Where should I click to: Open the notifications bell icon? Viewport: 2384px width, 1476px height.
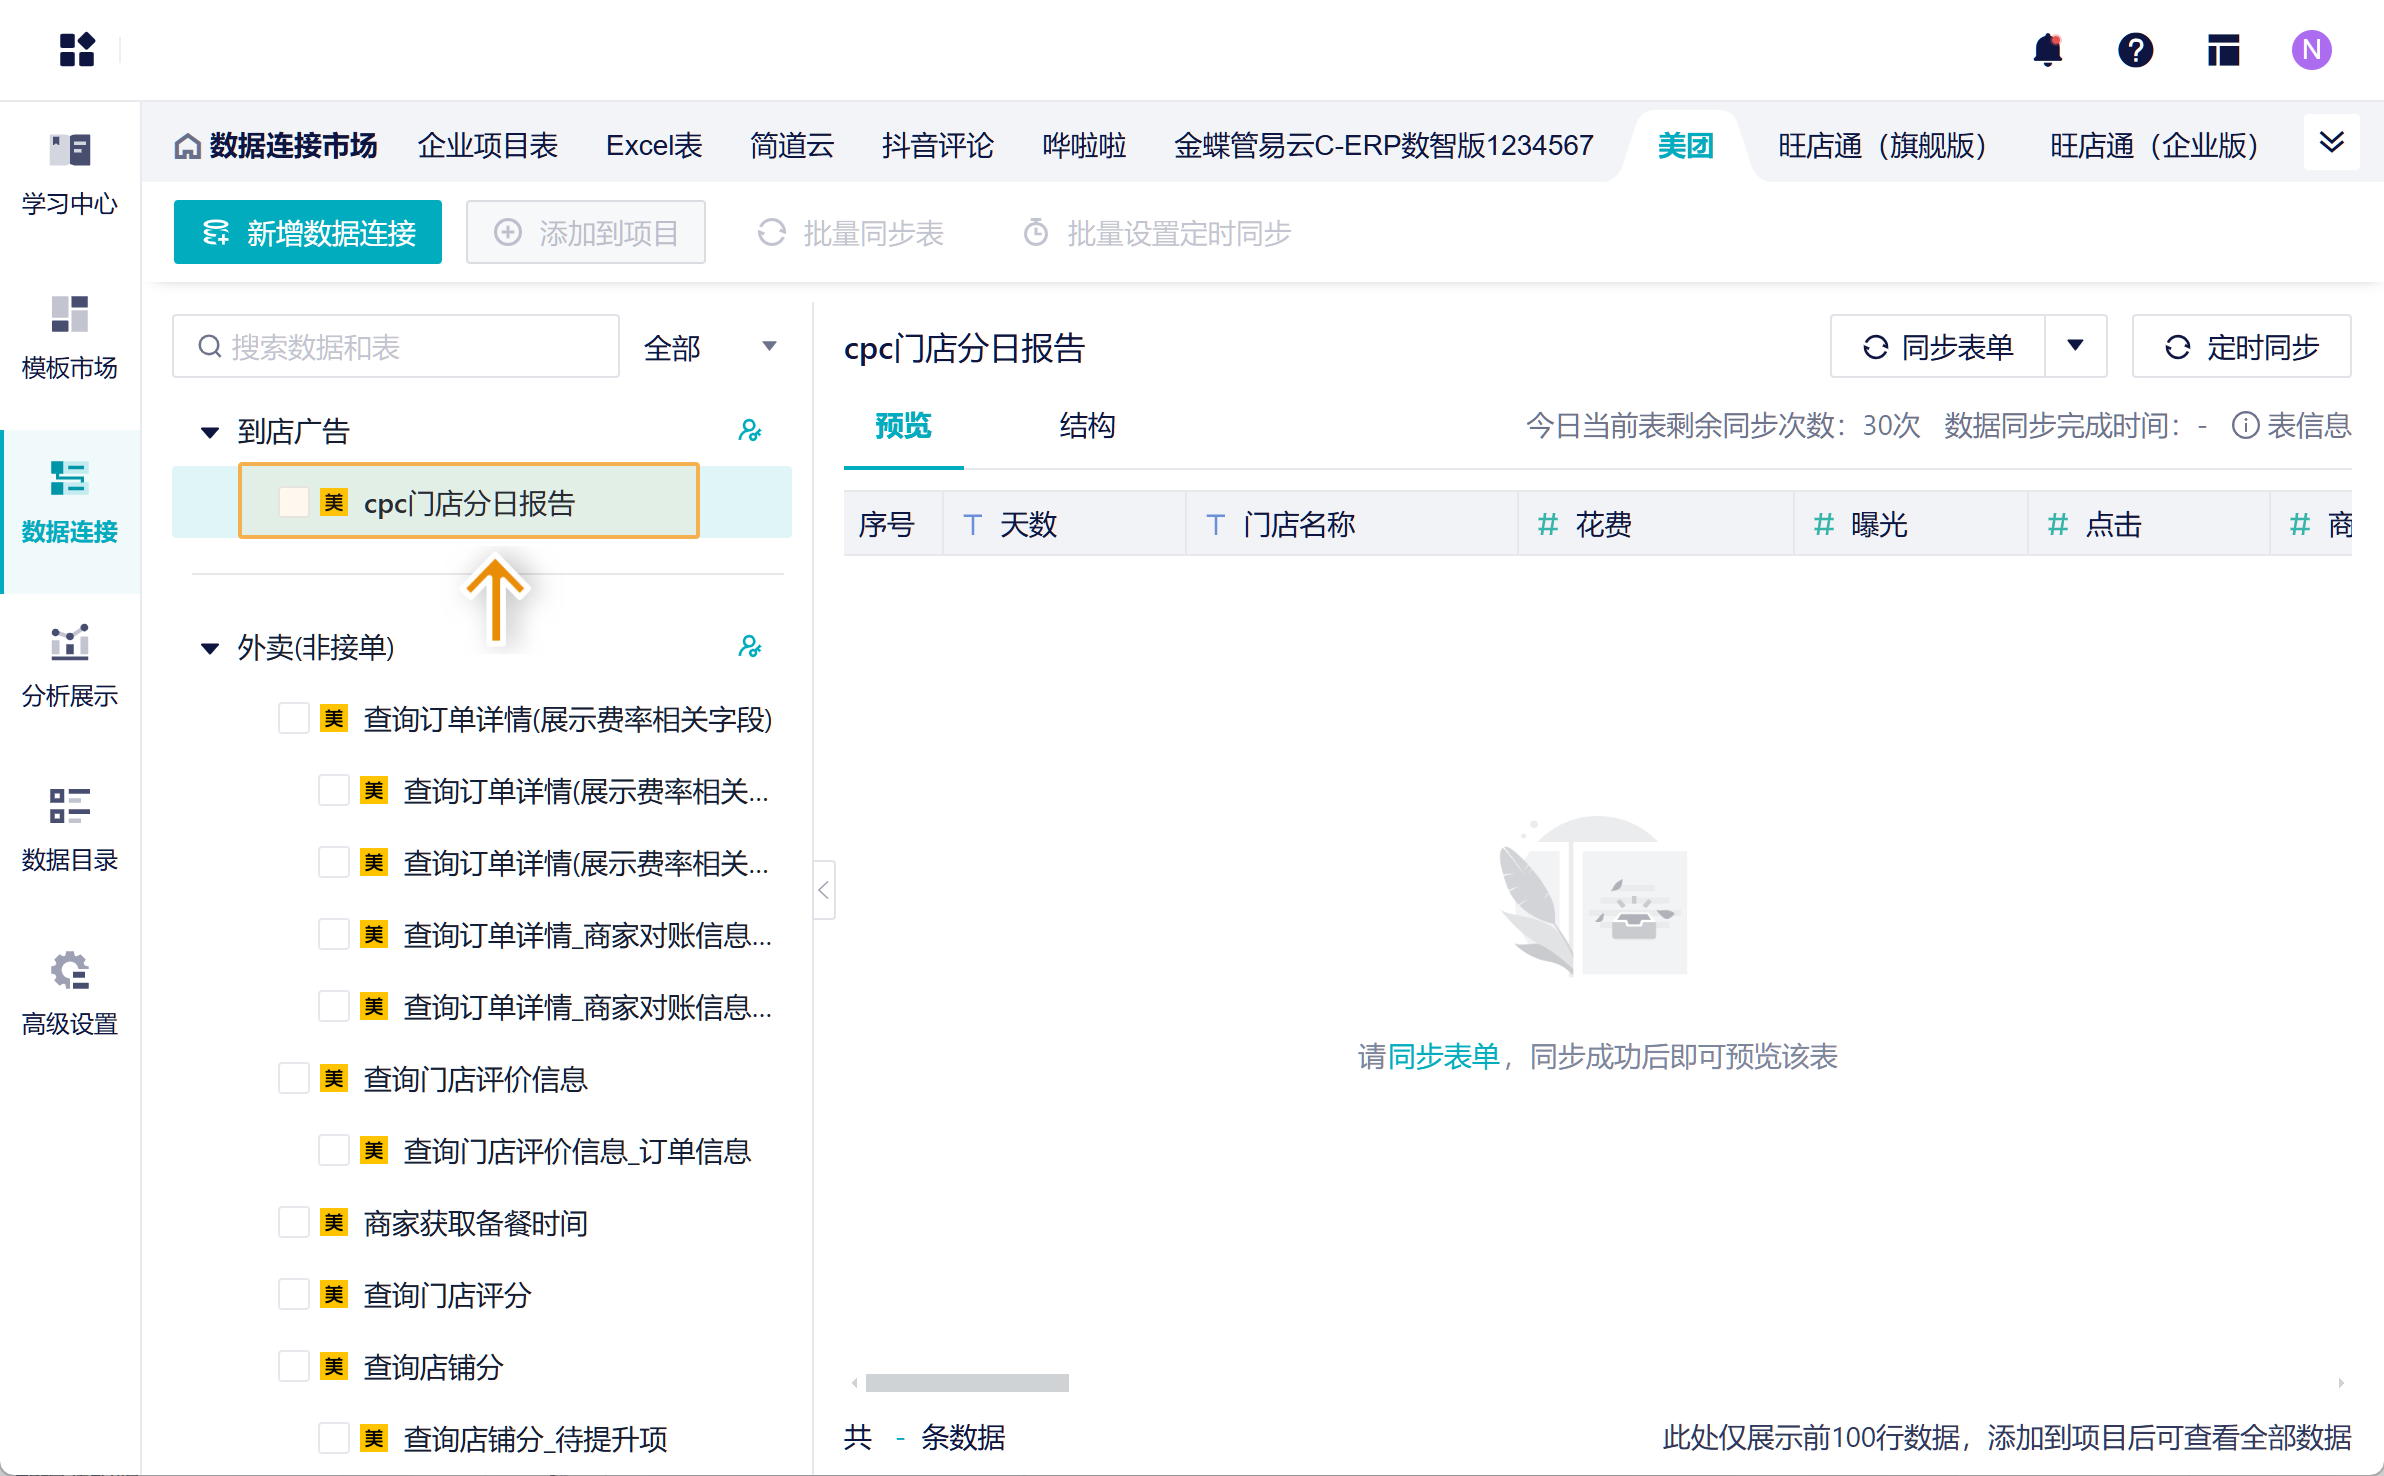2047,50
